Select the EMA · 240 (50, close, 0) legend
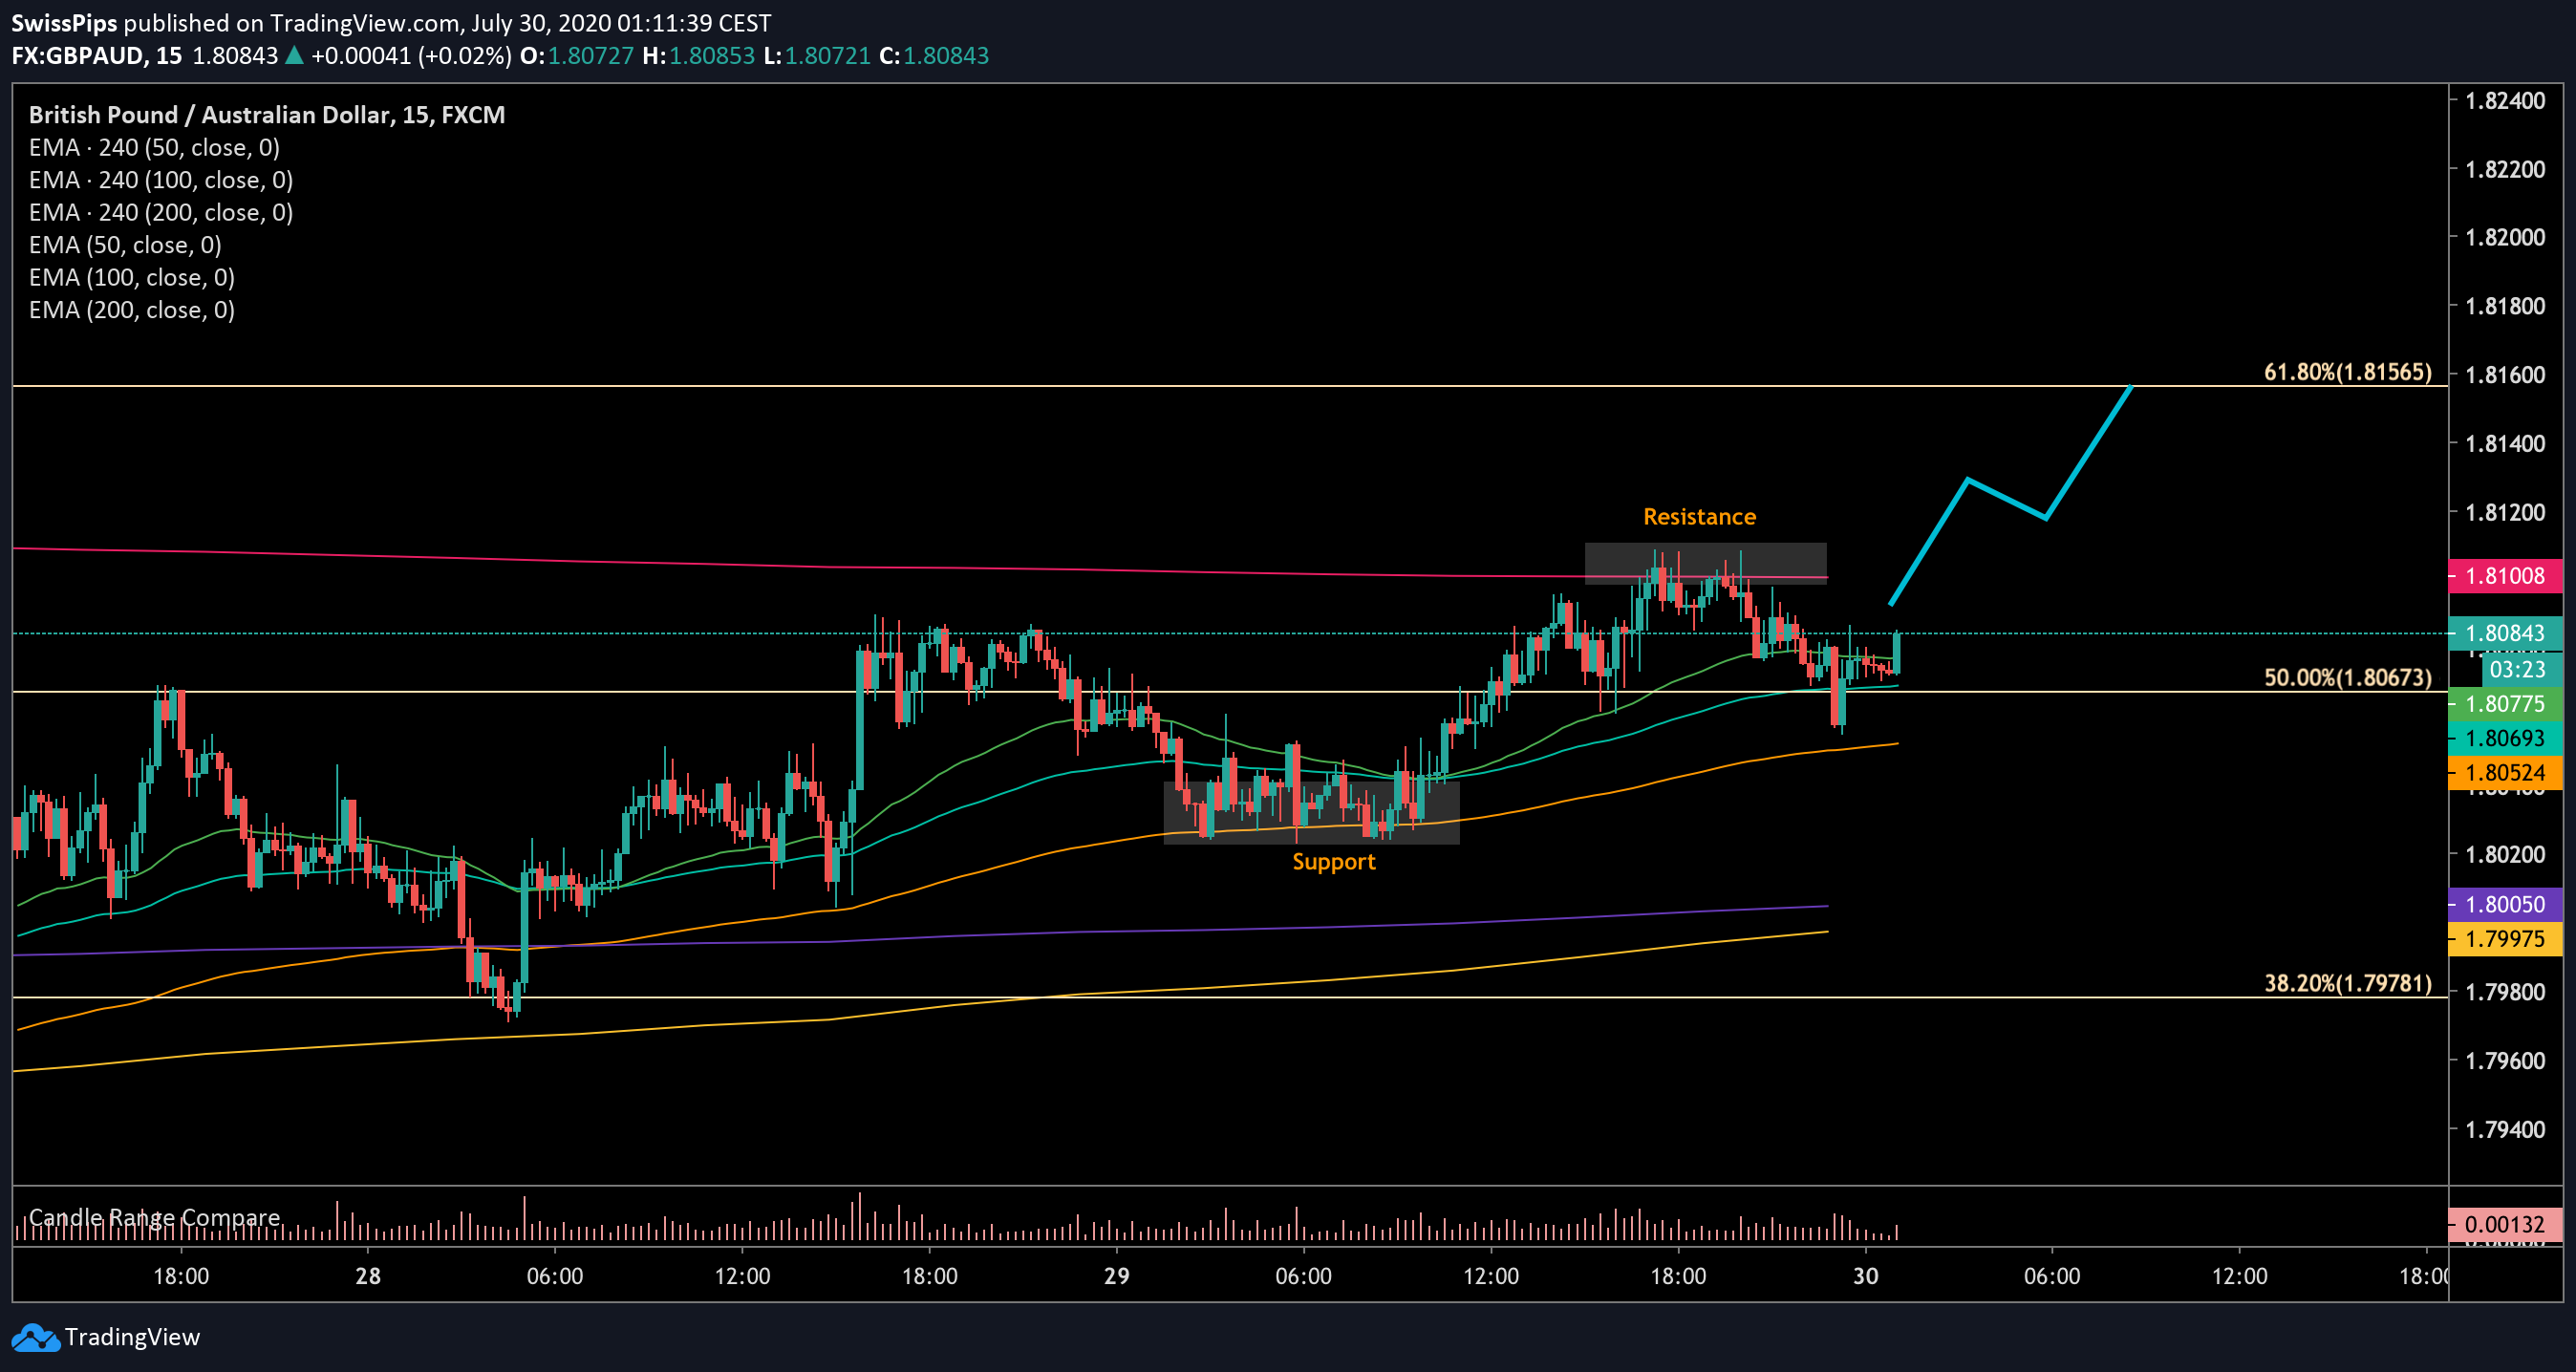This screenshot has width=2576, height=1372. (154, 148)
